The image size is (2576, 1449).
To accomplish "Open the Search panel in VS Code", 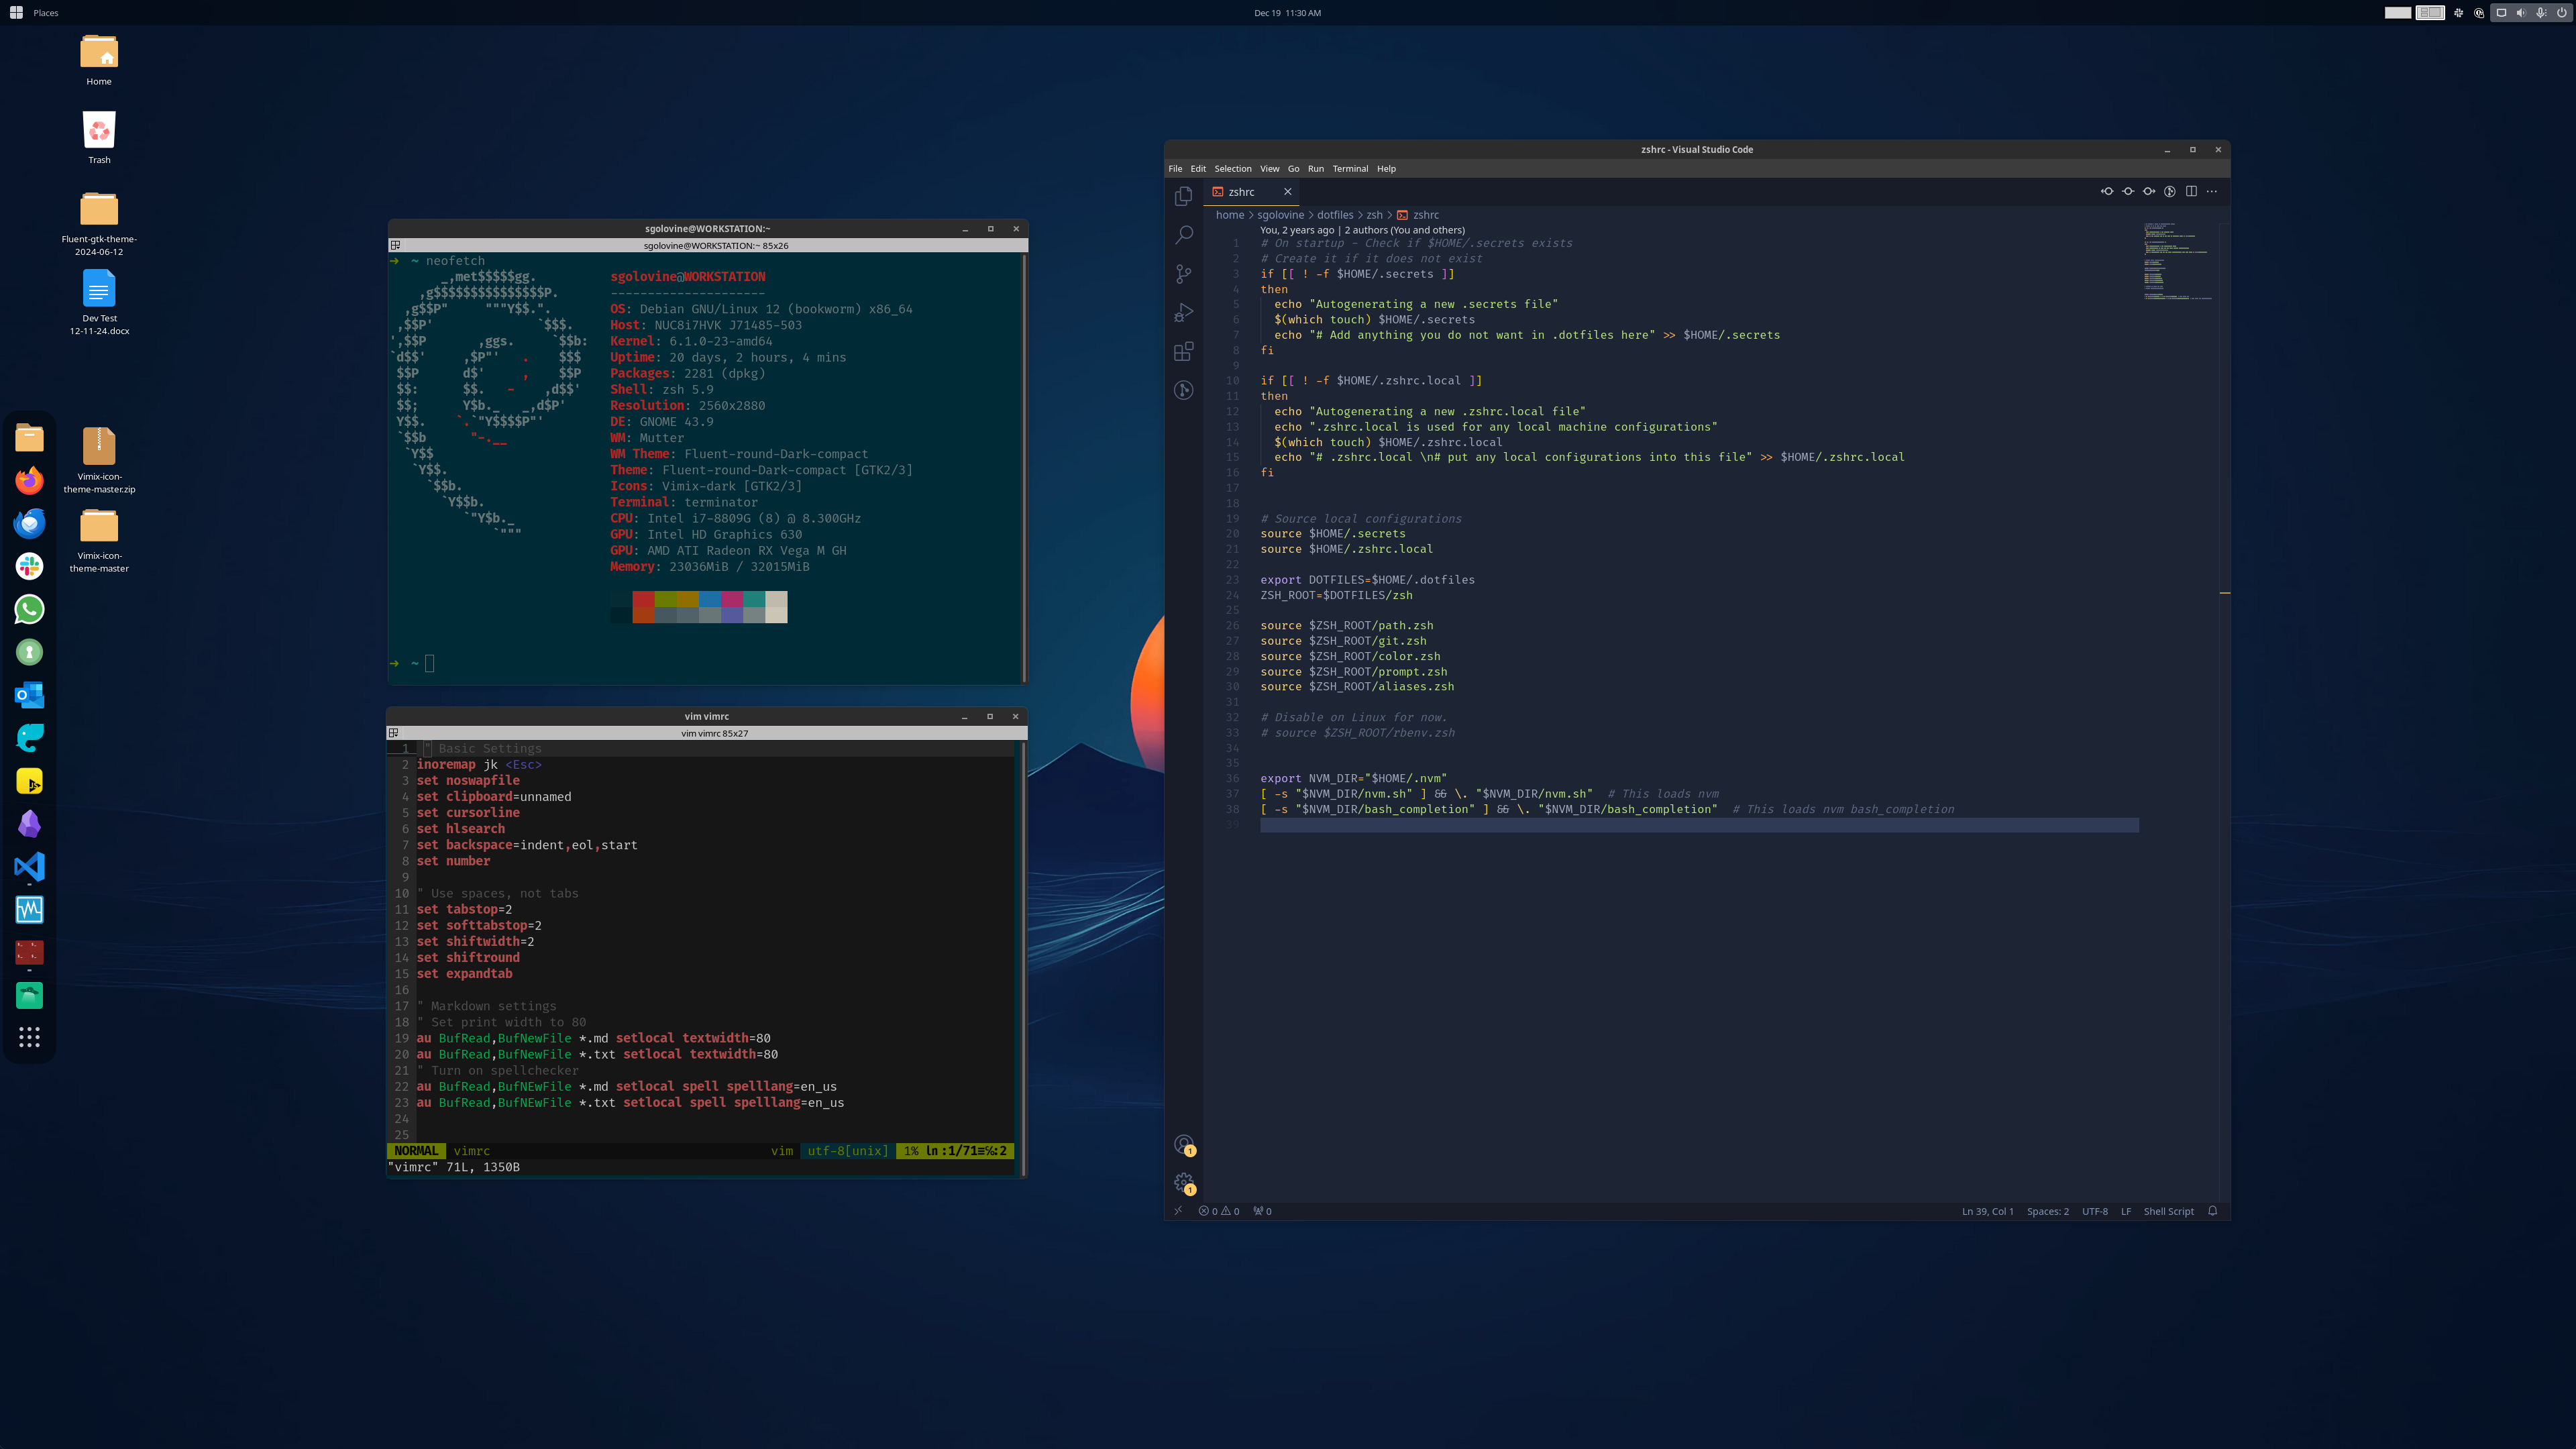I will coord(1184,234).
